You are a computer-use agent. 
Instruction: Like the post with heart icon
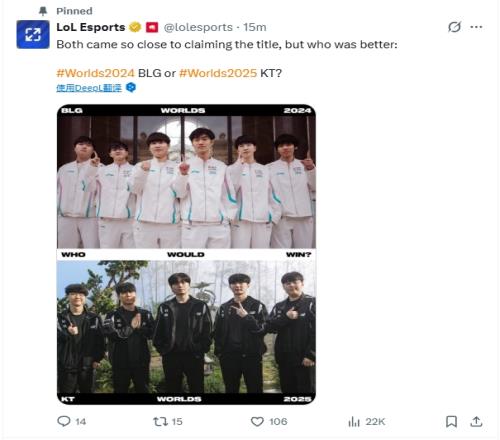(257, 421)
